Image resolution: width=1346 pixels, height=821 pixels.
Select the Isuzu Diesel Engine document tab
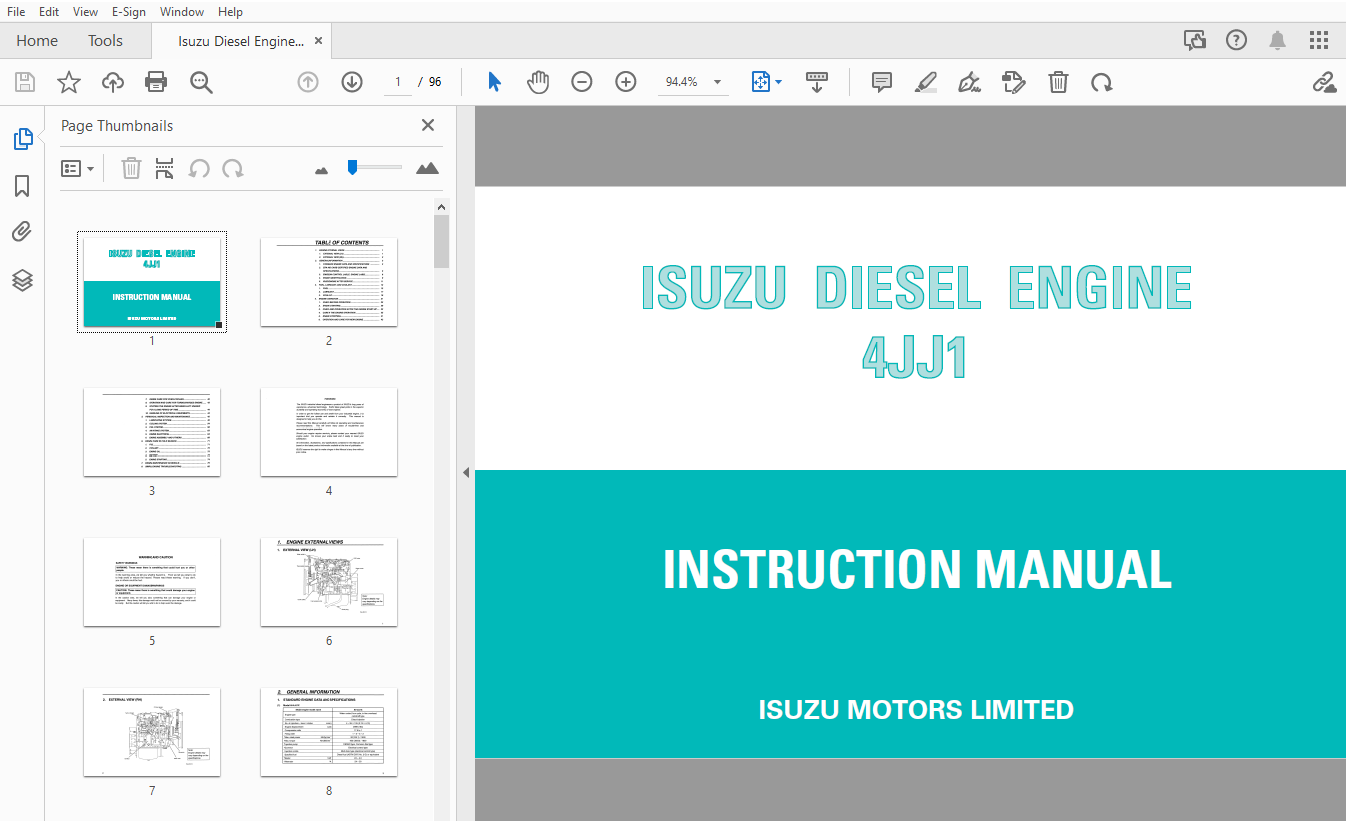[x=241, y=41]
